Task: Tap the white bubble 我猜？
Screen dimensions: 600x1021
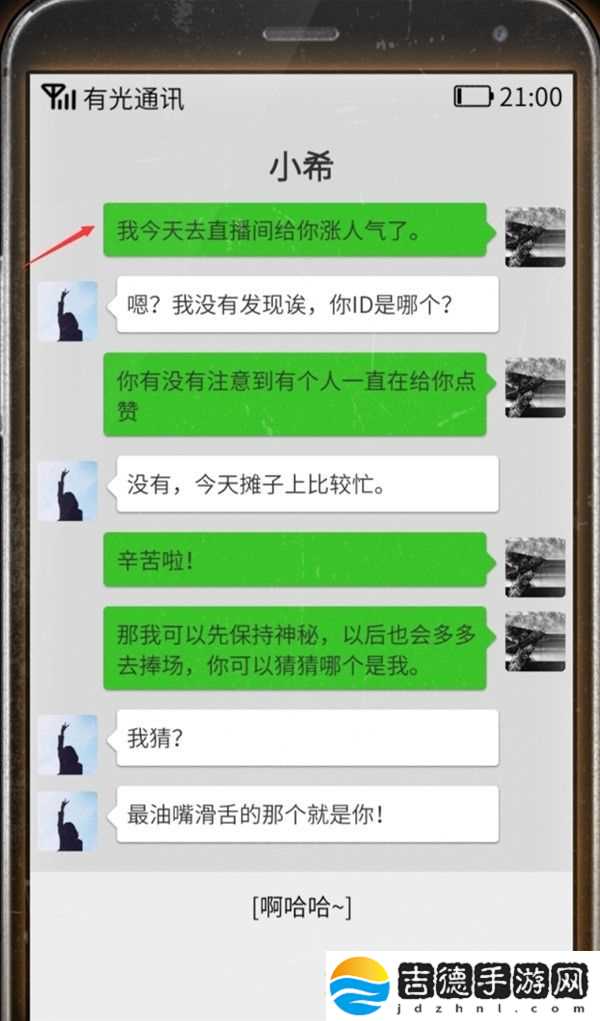Action: [304, 738]
